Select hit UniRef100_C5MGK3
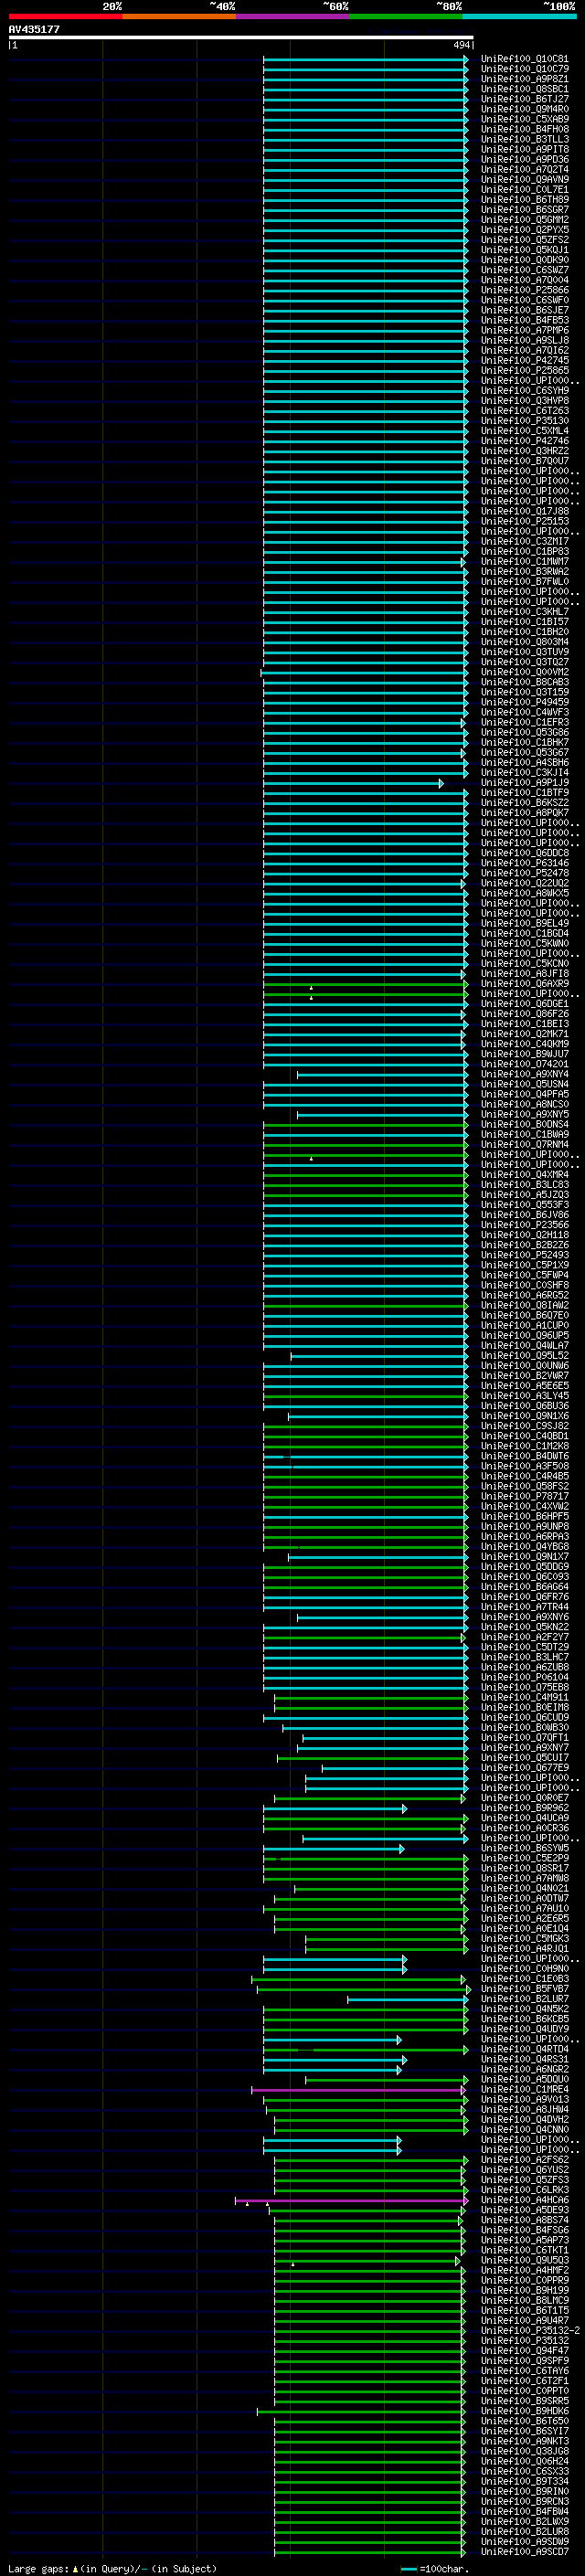The image size is (585, 2576). tap(524, 1938)
